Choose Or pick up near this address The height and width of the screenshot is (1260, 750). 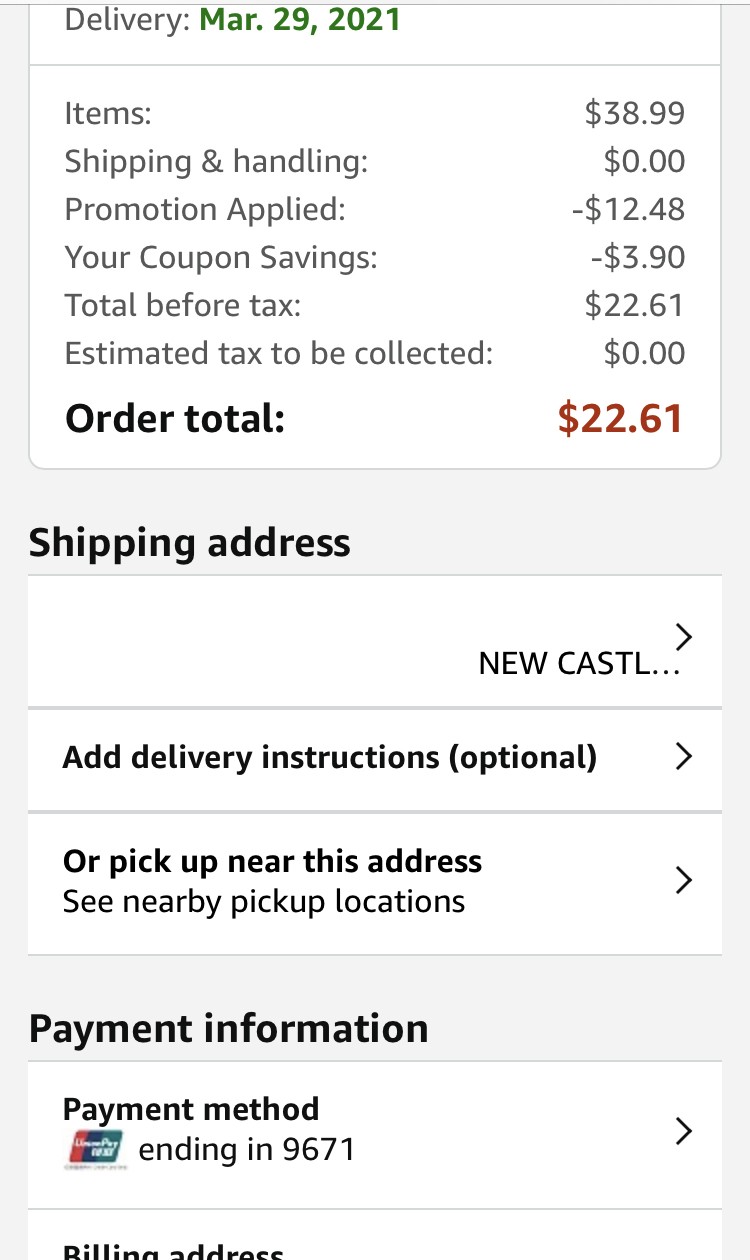pos(272,861)
